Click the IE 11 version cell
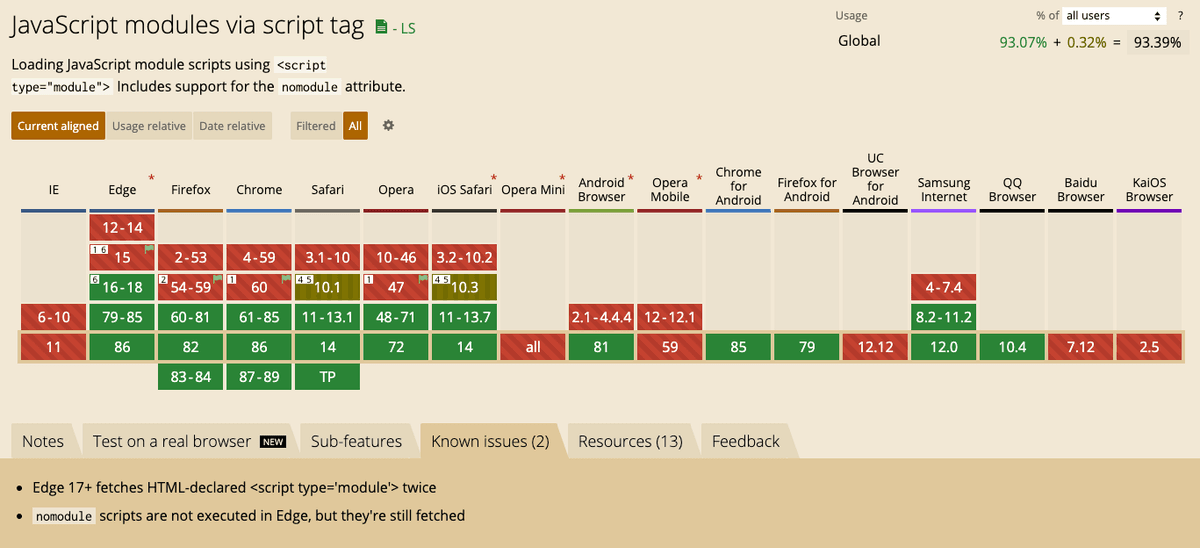The width and height of the screenshot is (1200, 548). [x=54, y=347]
